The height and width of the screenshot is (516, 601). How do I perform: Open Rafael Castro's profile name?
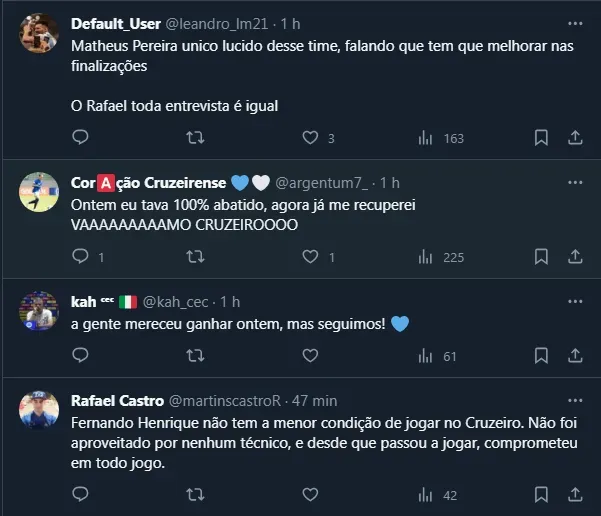pos(116,400)
